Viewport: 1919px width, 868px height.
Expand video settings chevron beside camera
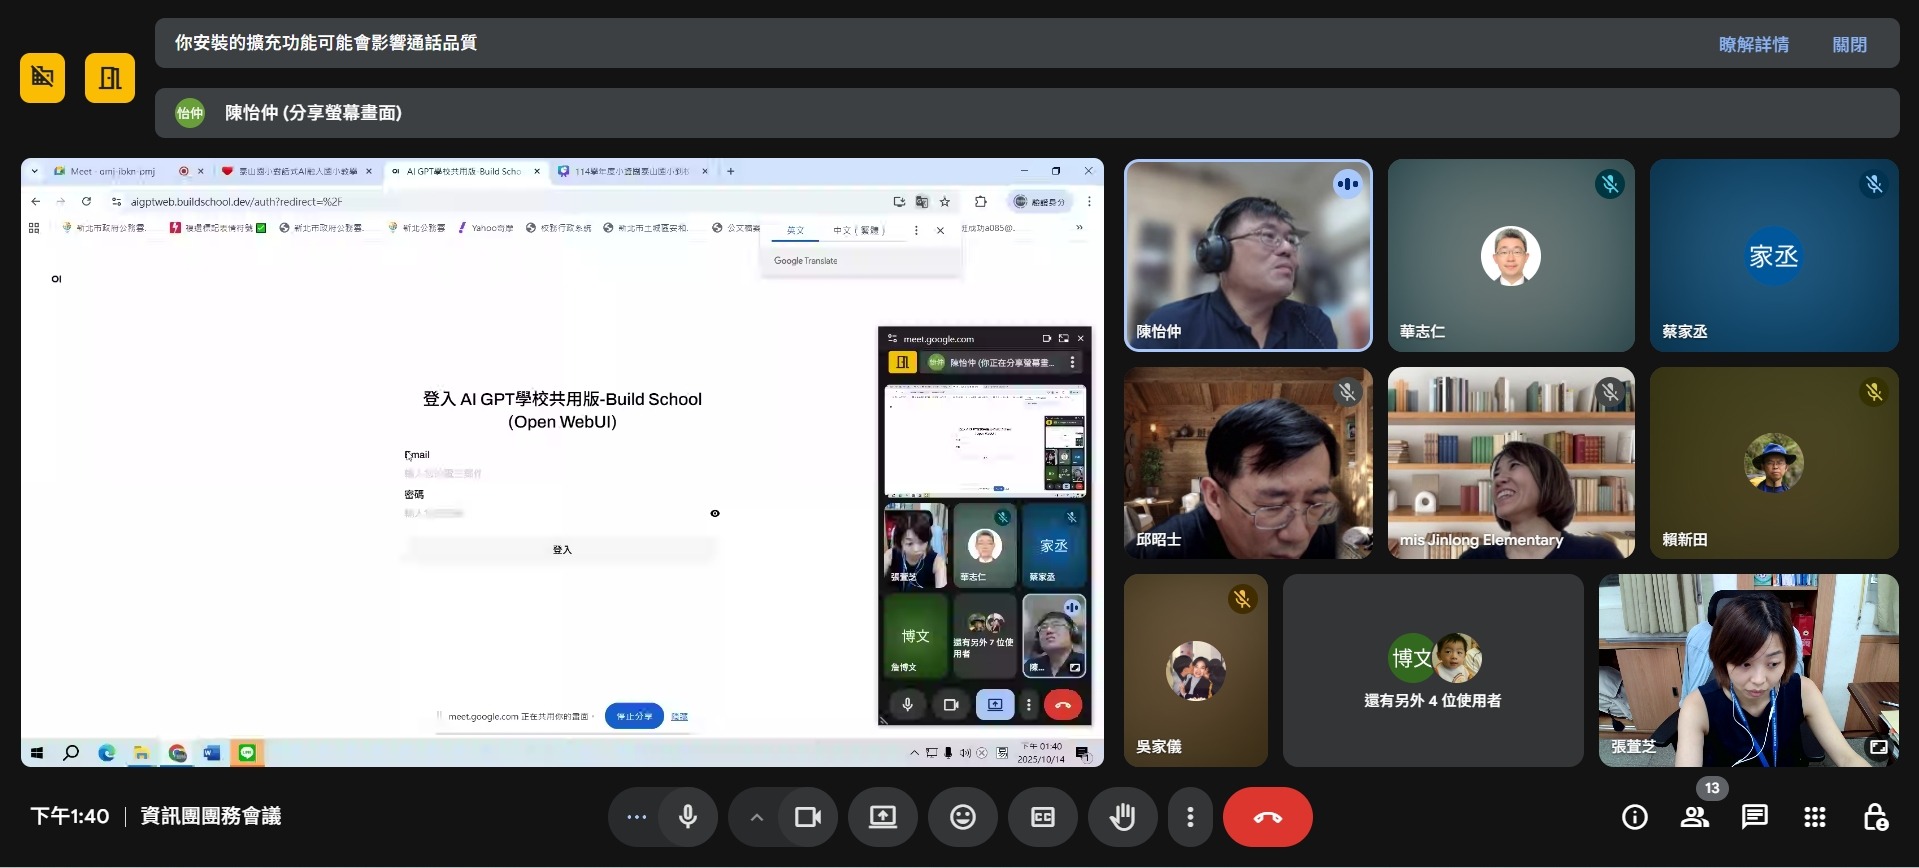(757, 817)
